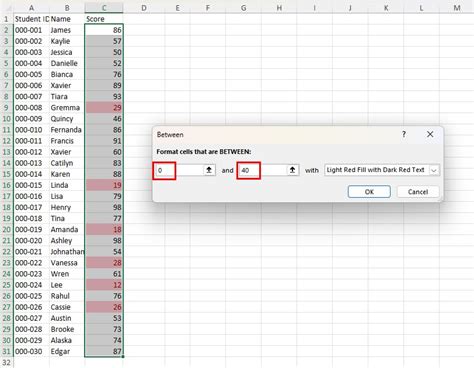Select the cell with name Brooke

point(67,329)
